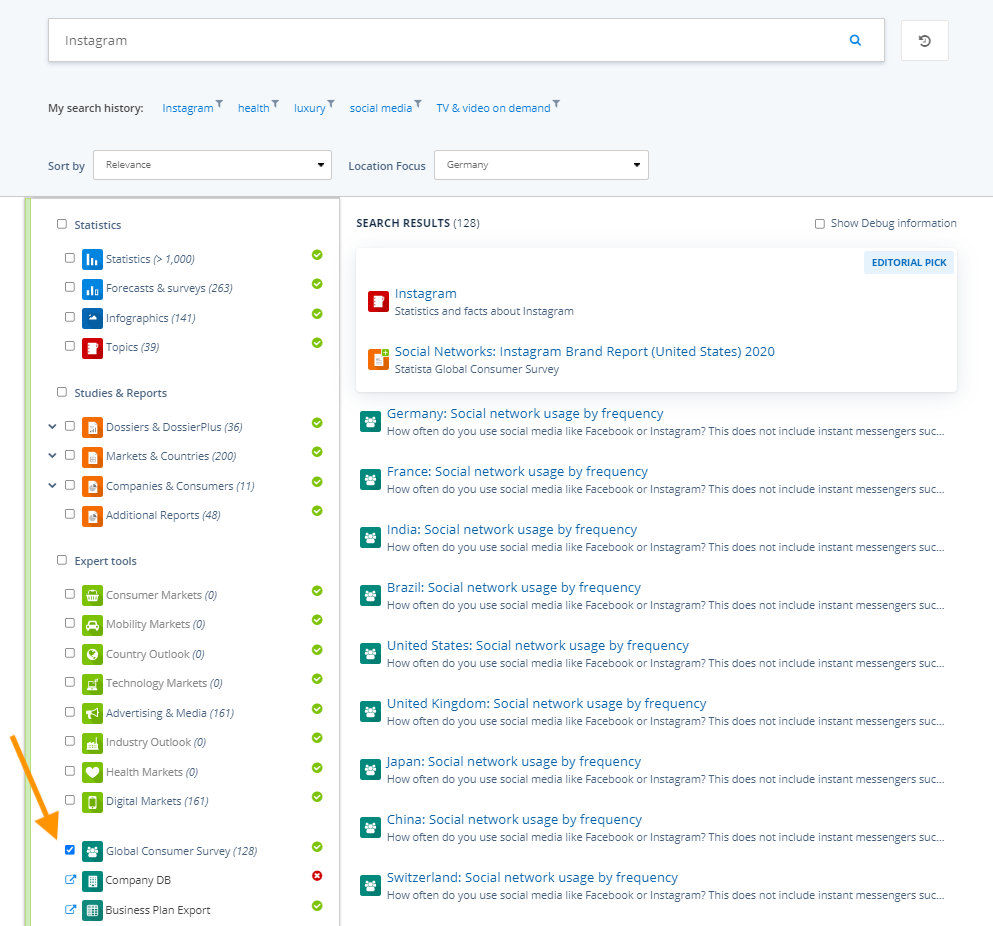This screenshot has width=993, height=926.
Task: Click filter funnel next to health history
Action: coord(275,103)
